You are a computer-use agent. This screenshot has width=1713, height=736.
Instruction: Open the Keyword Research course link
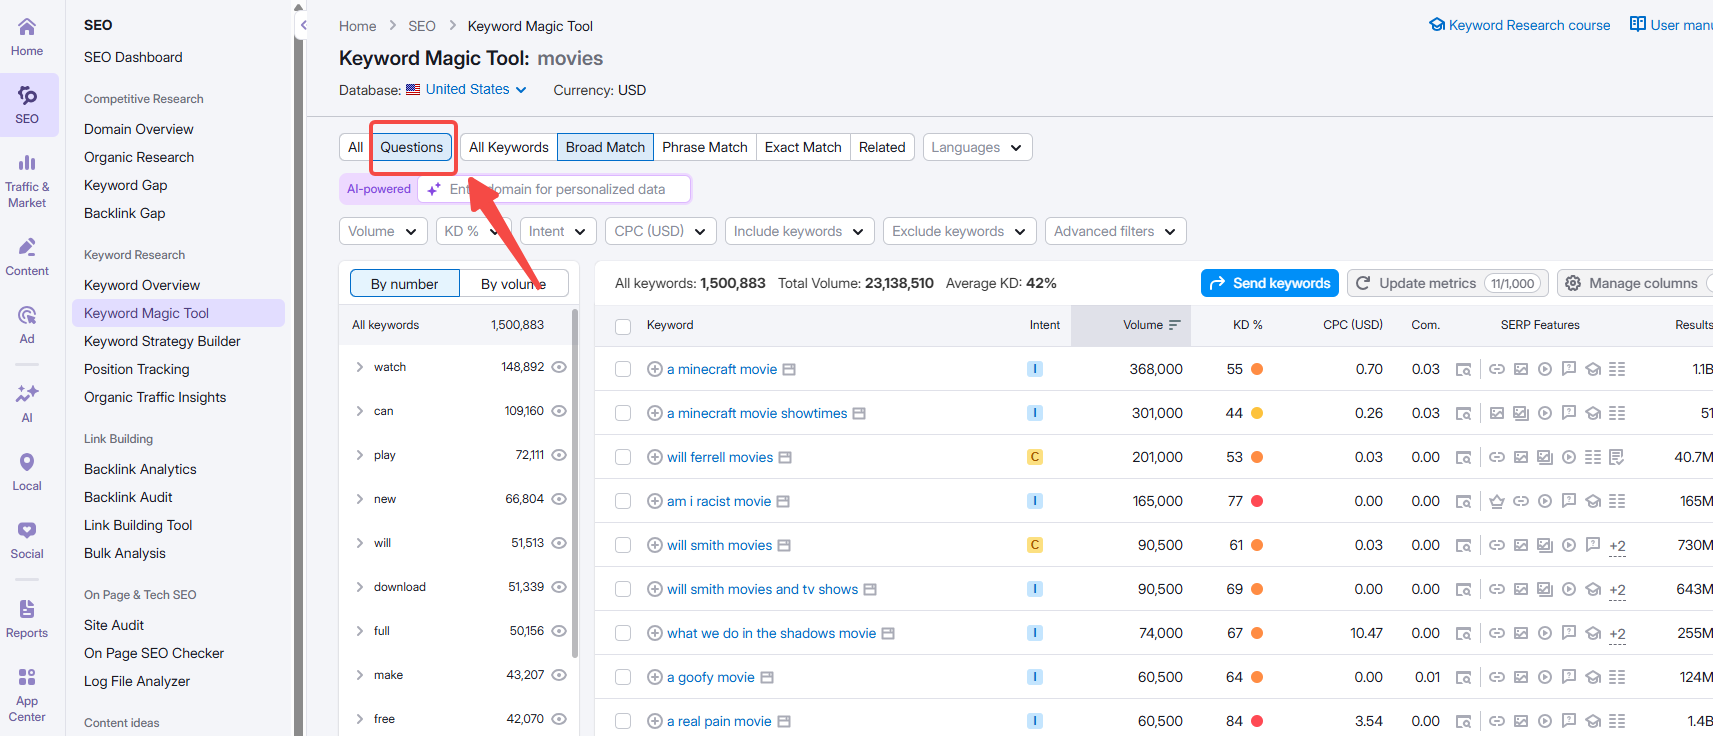tap(1520, 25)
